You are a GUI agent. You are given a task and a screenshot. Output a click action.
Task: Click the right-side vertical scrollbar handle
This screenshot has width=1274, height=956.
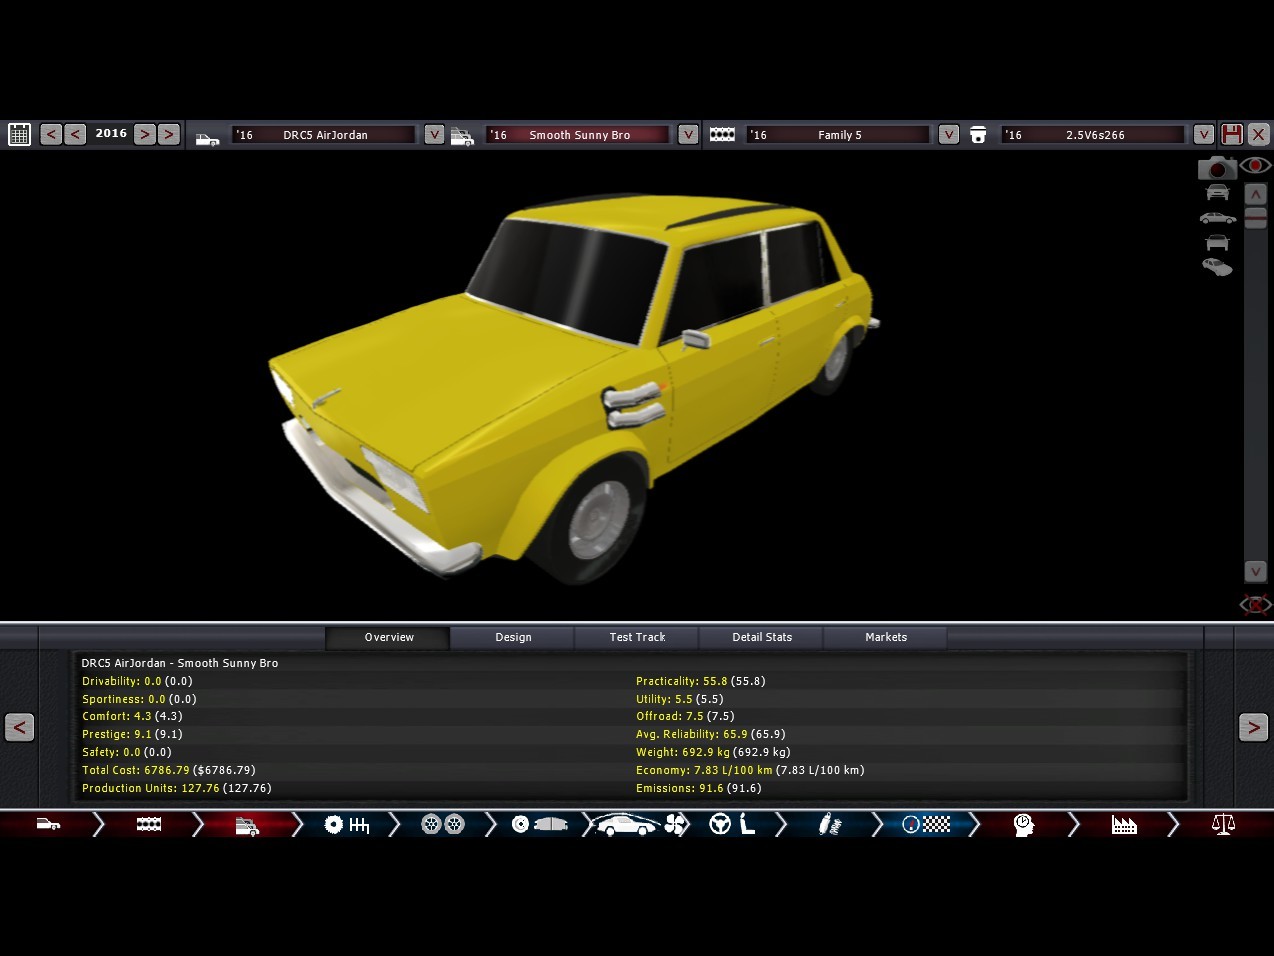pos(1256,218)
